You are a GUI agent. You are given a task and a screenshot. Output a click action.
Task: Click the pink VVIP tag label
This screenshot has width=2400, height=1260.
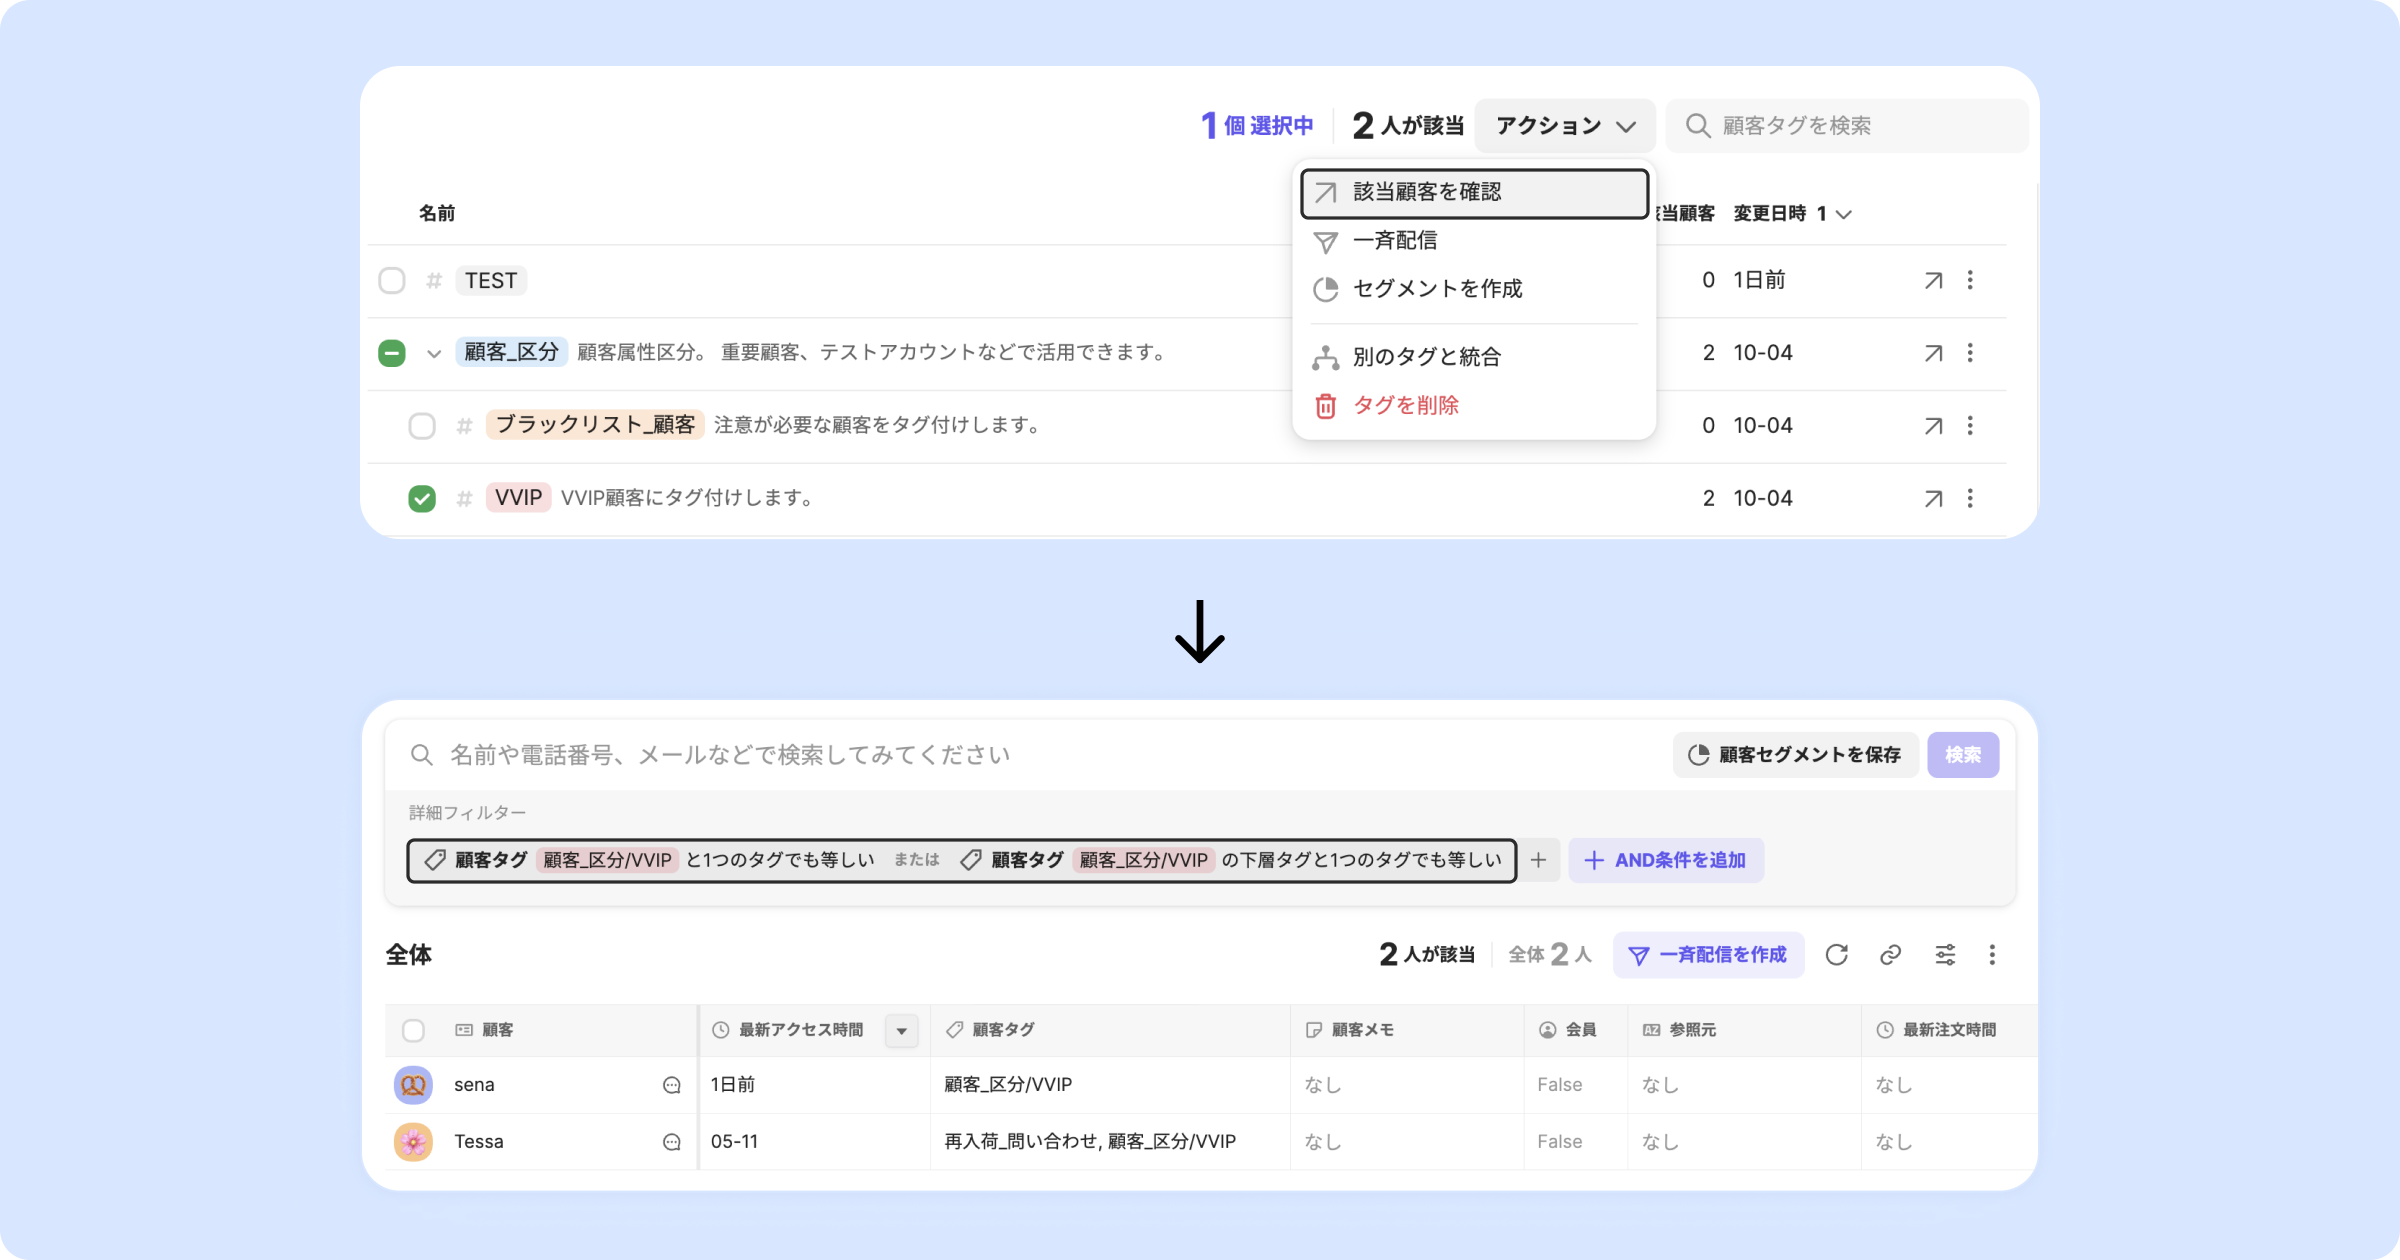518,498
